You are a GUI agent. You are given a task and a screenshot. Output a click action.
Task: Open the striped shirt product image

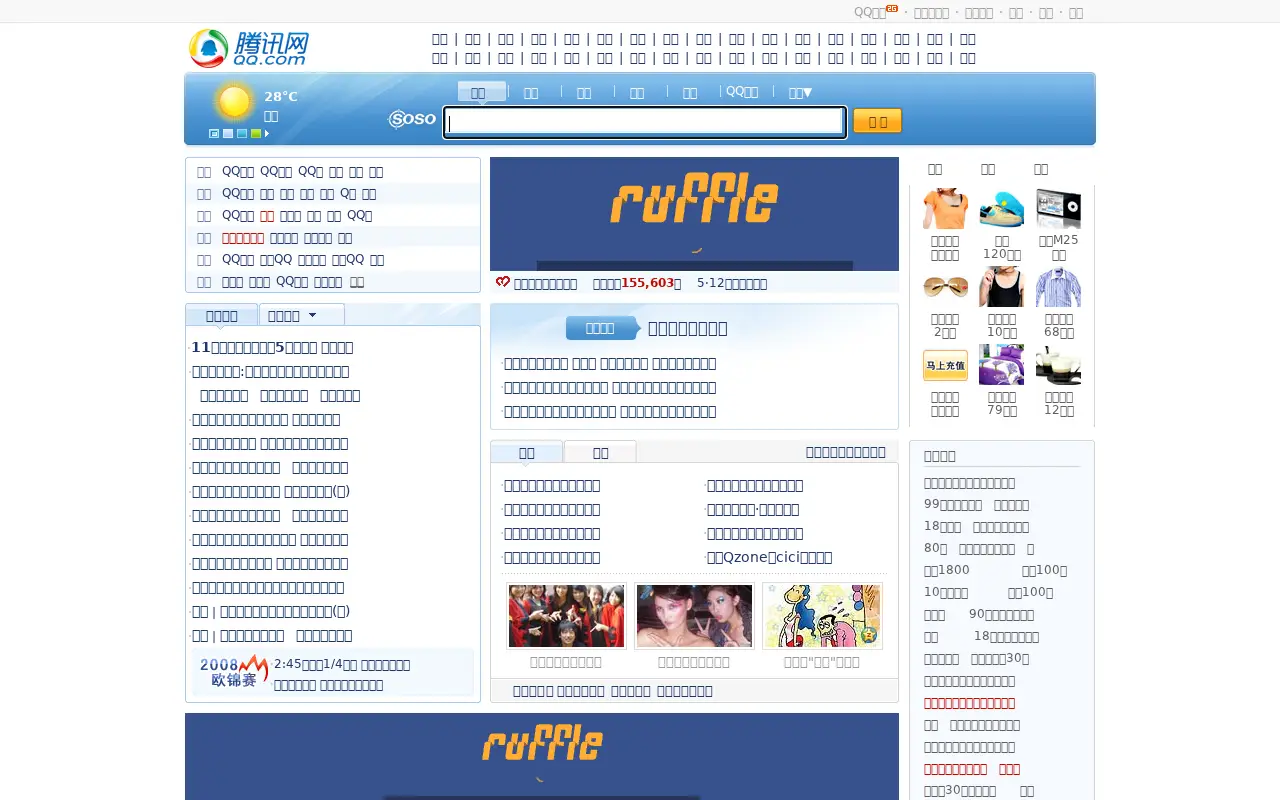tap(1059, 287)
